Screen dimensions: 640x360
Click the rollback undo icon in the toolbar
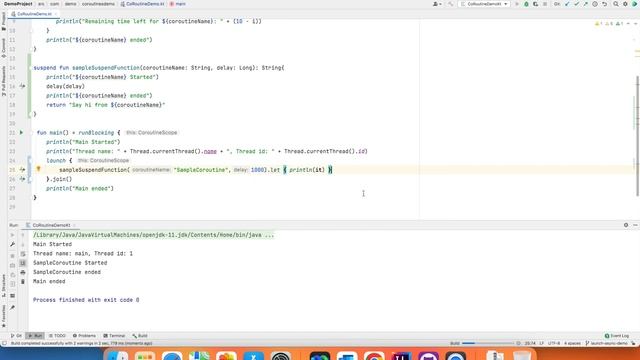[x=604, y=4]
